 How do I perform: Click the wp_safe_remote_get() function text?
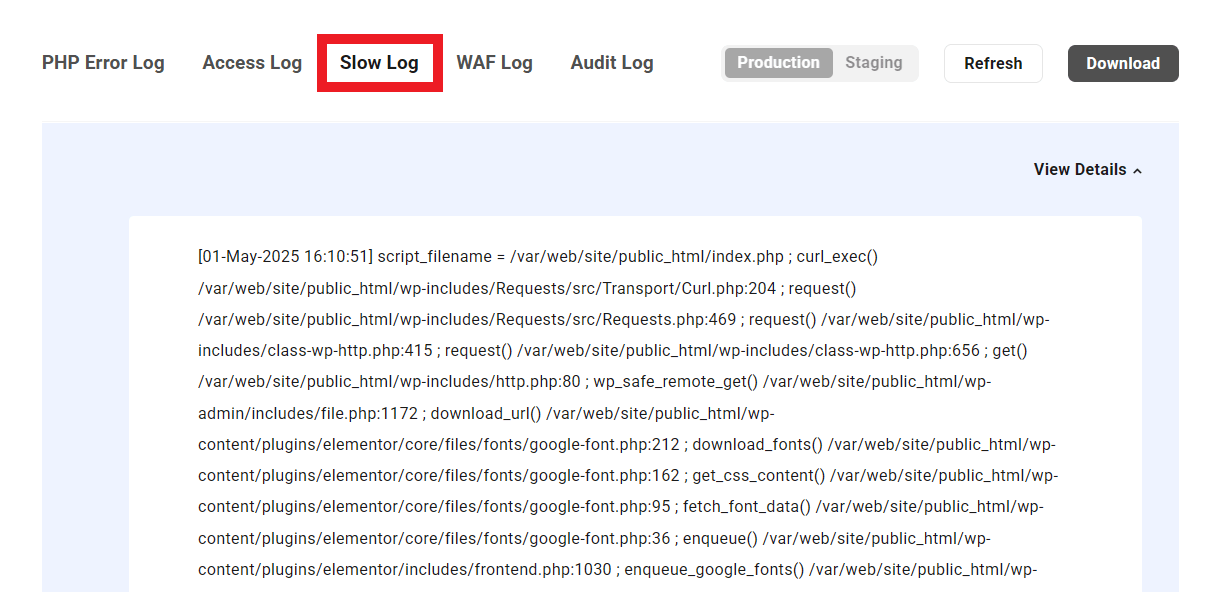tap(677, 382)
